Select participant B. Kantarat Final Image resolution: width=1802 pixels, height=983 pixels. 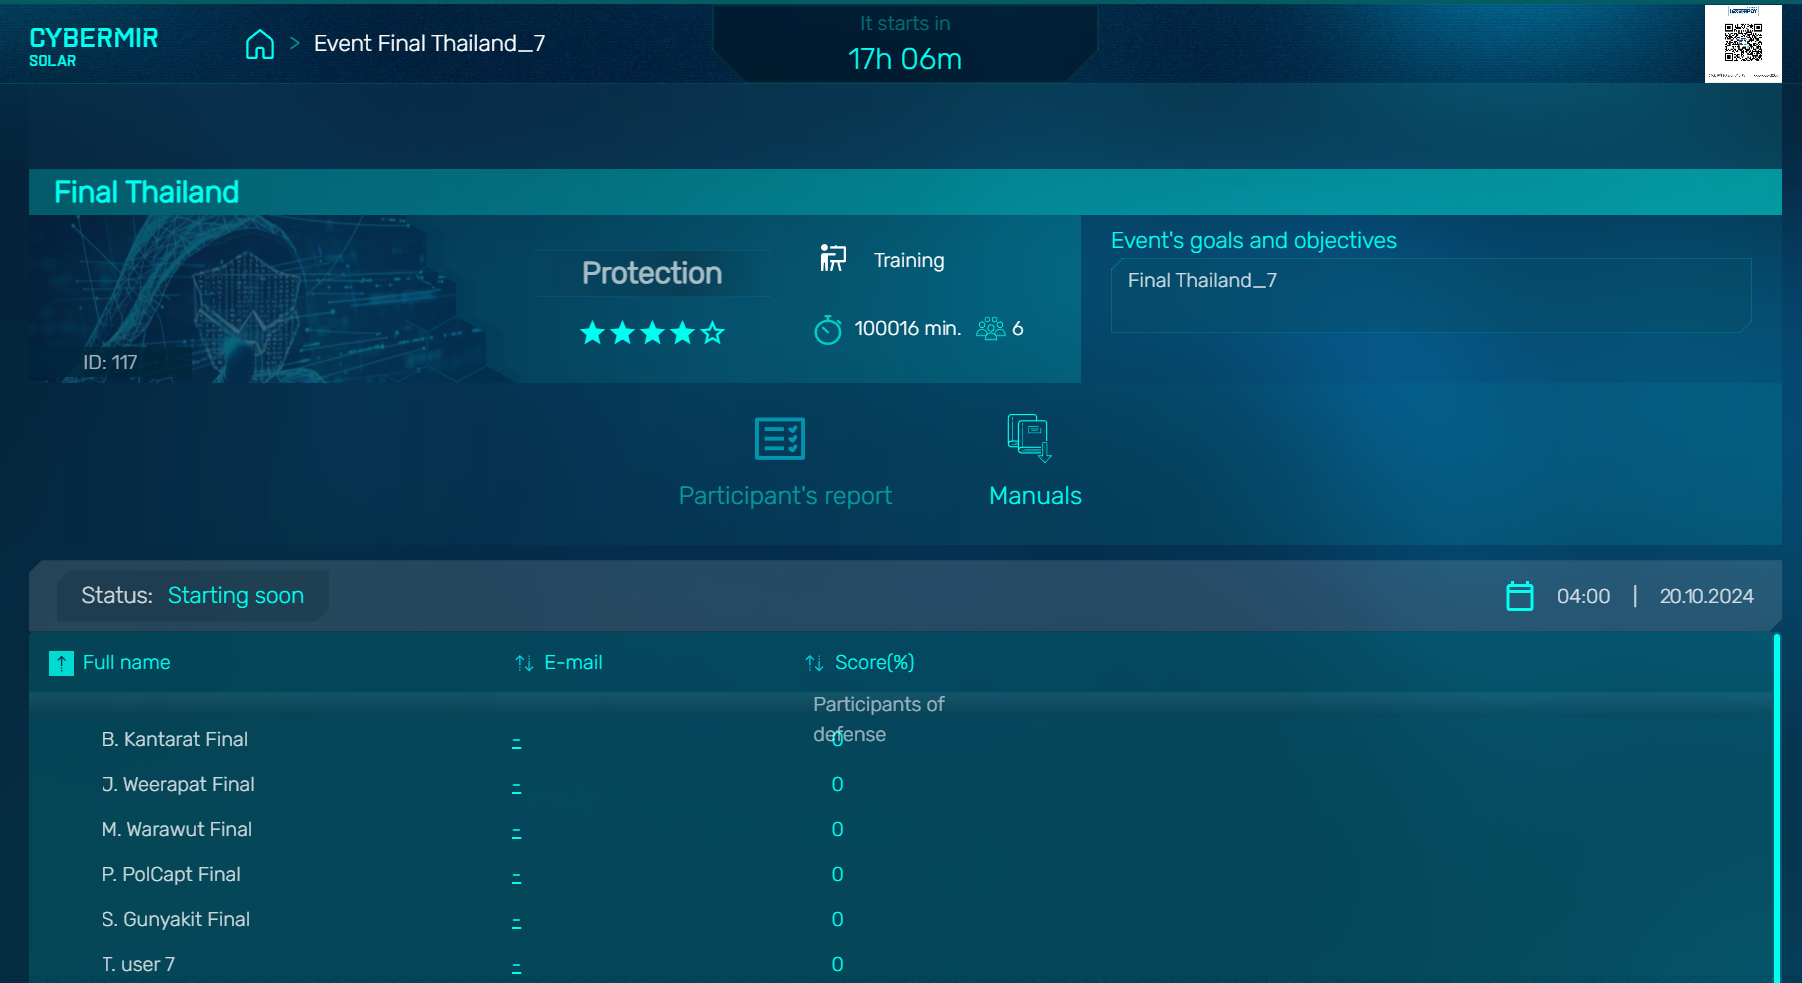pyautogui.click(x=175, y=740)
